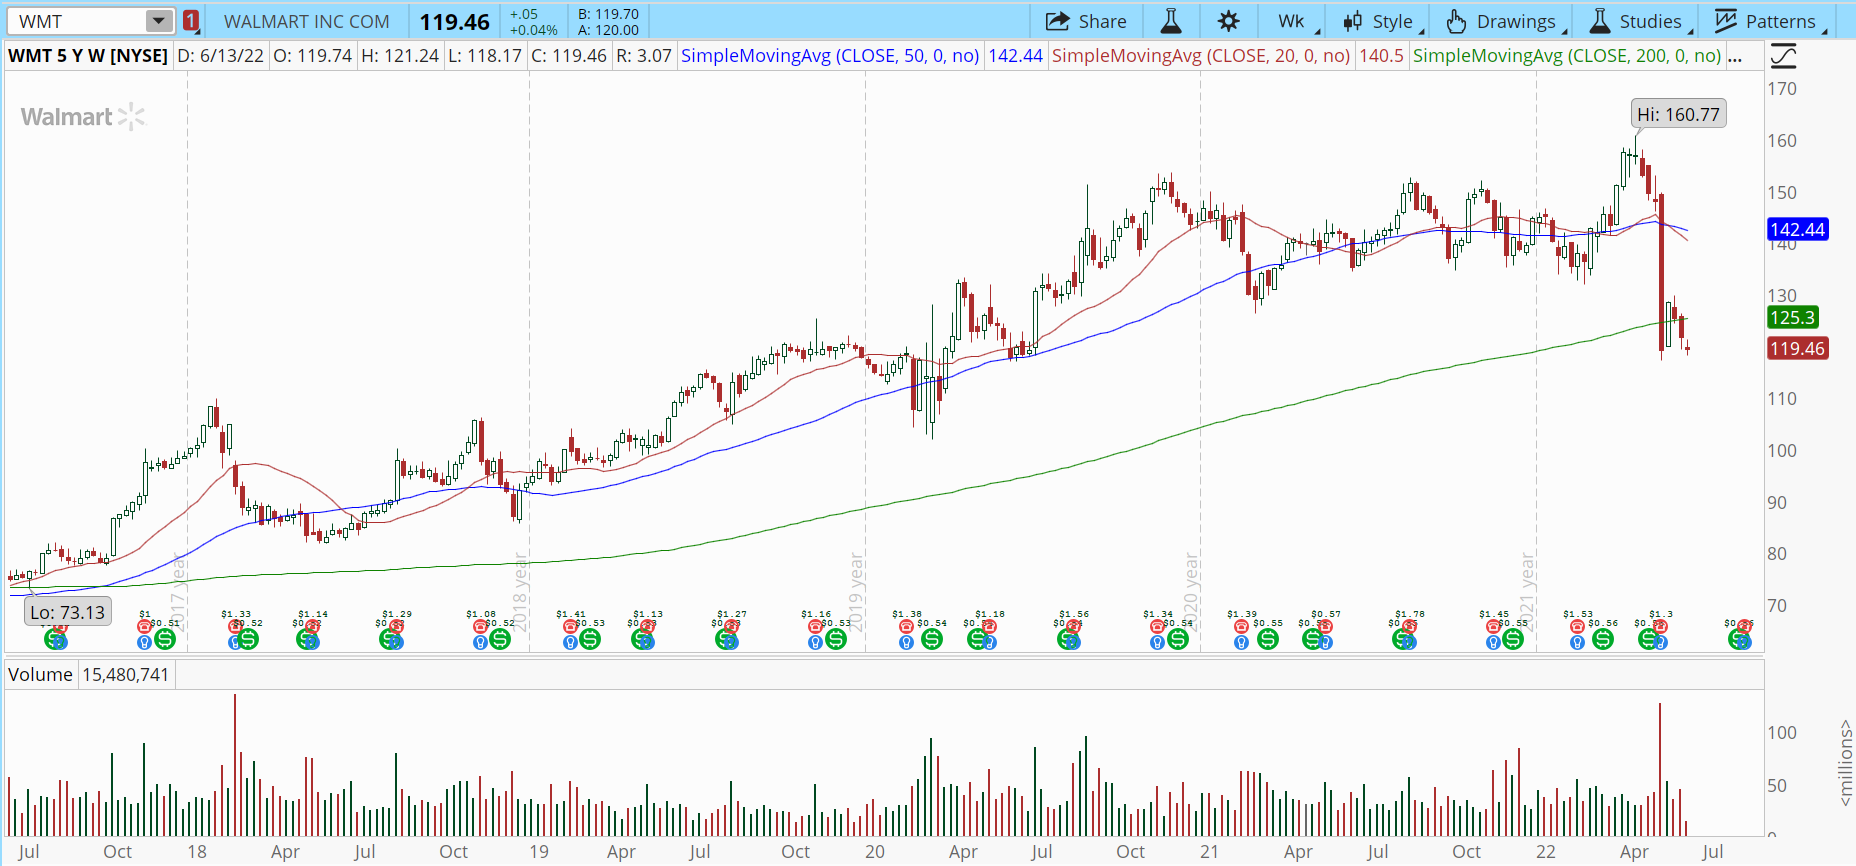Click the earnings phone icon labeled $1.39
The height and width of the screenshot is (866, 1856).
(1242, 626)
